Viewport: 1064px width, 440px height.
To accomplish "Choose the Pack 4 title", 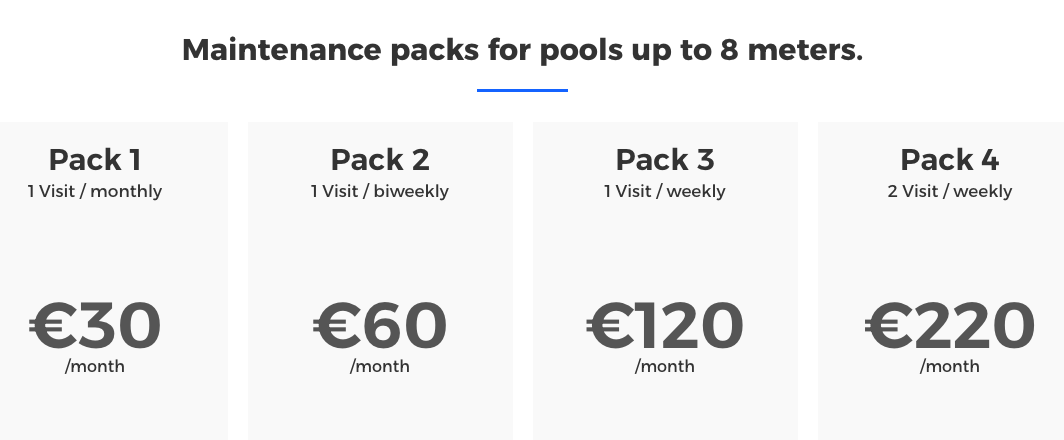I will click(950, 160).
